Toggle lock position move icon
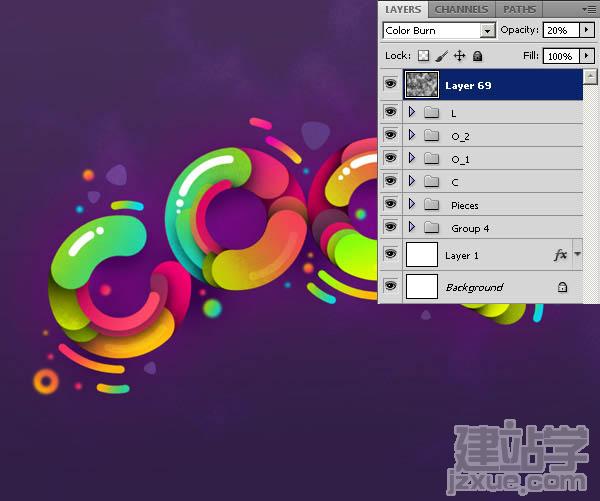Screen dimensions: 600x501 coord(459,56)
